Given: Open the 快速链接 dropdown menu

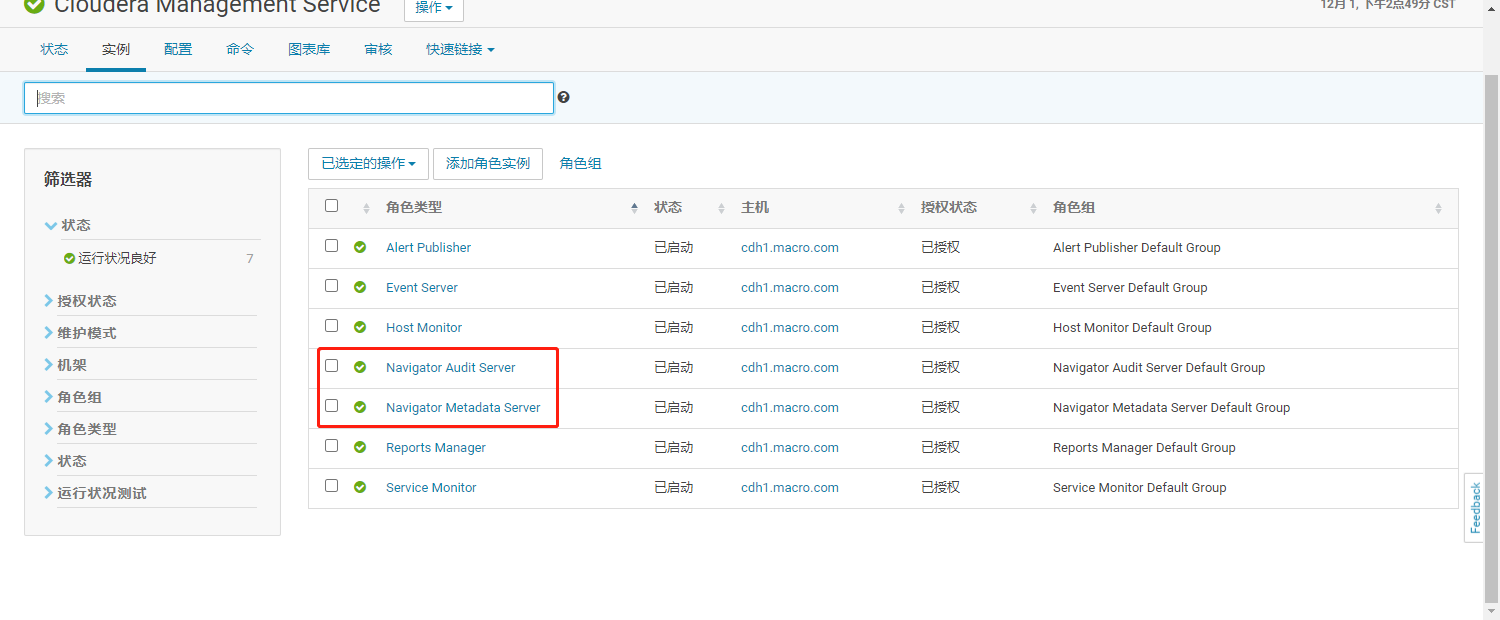Looking at the screenshot, I should [x=460, y=49].
